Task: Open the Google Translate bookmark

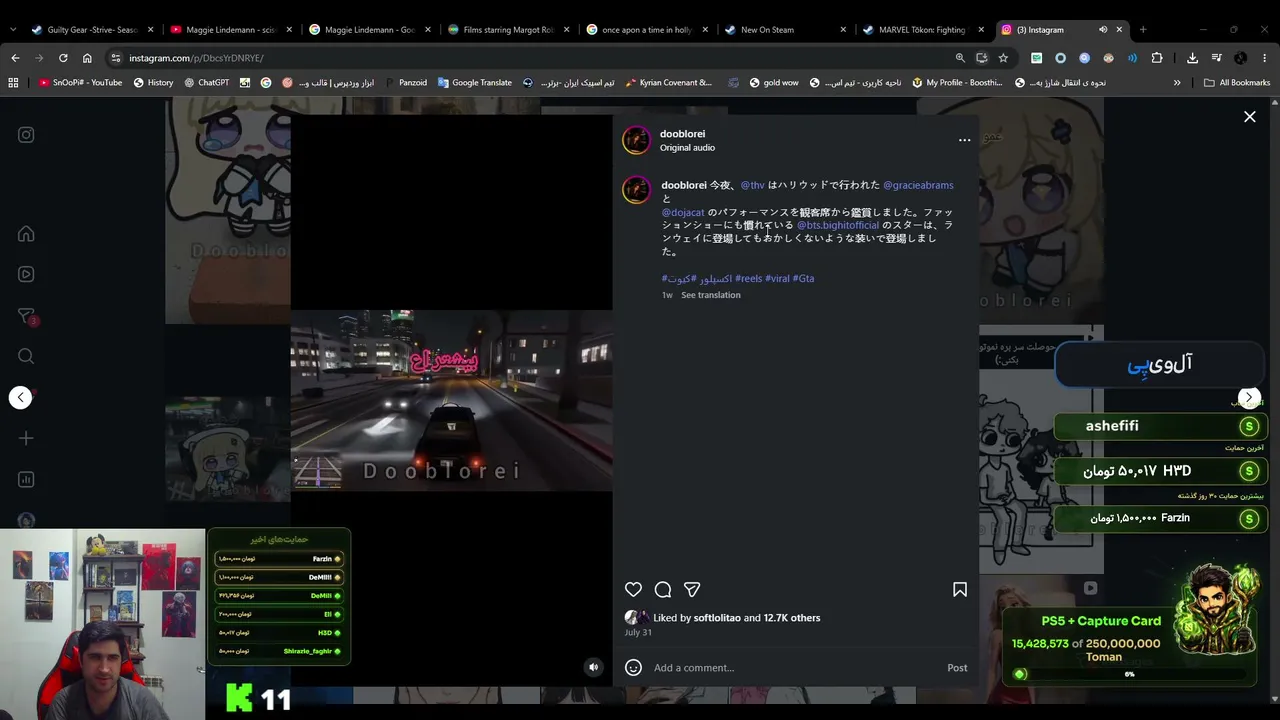Action: [474, 83]
